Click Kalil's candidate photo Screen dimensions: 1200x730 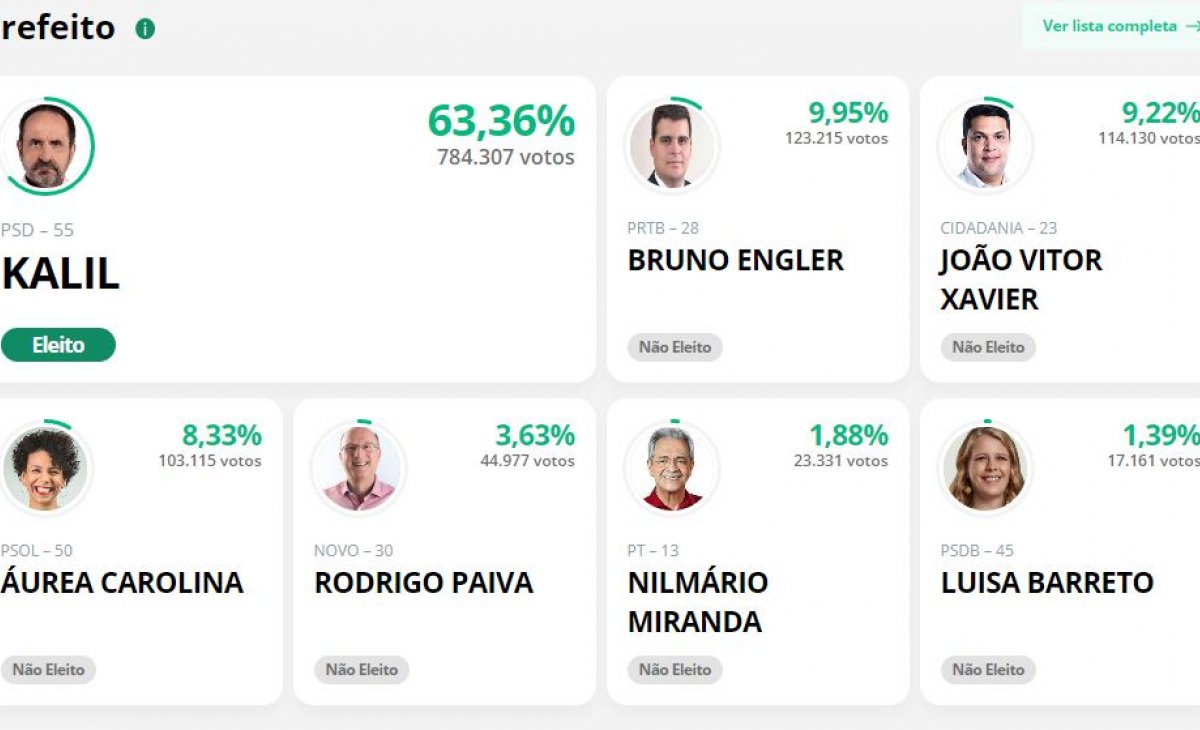[x=46, y=146]
